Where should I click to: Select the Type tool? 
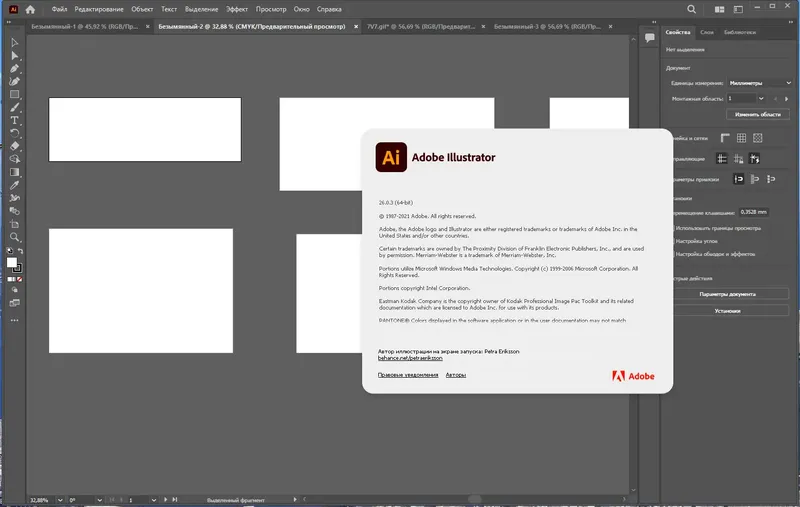coord(14,120)
